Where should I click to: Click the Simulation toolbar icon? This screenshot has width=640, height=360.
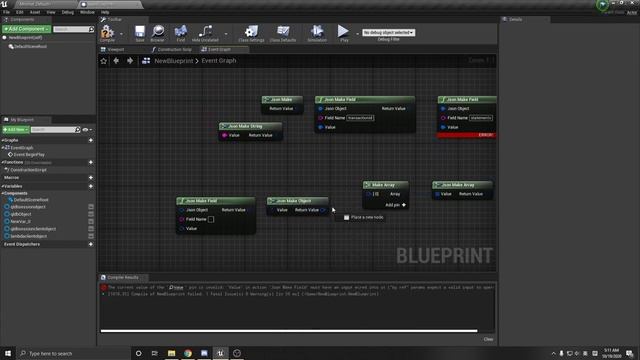coord(317,33)
